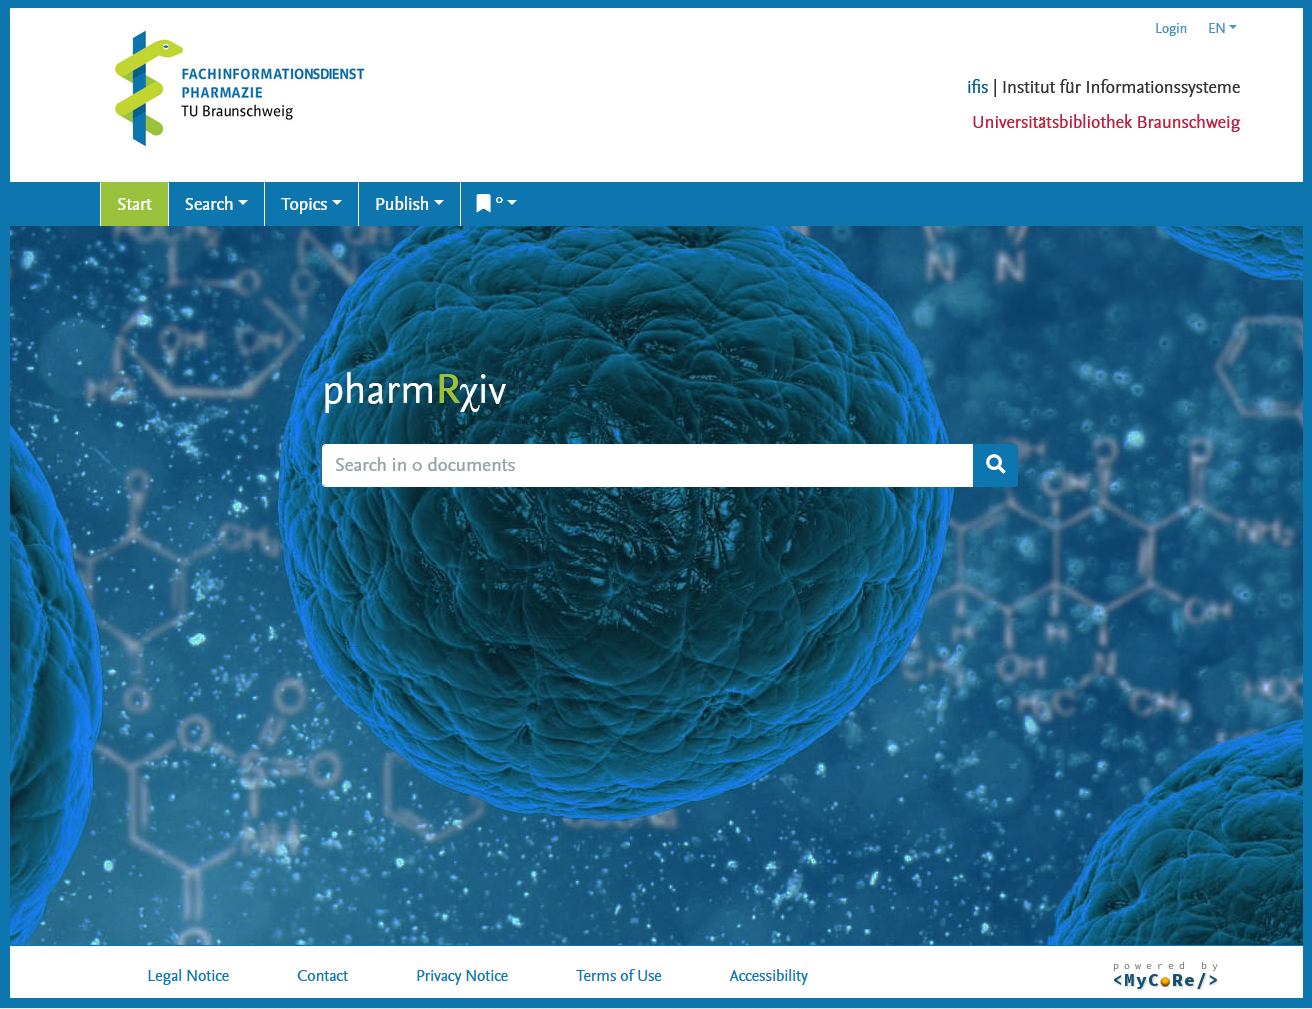The height and width of the screenshot is (1009, 1312).
Task: Open the Accessibility footer link
Action: point(768,976)
